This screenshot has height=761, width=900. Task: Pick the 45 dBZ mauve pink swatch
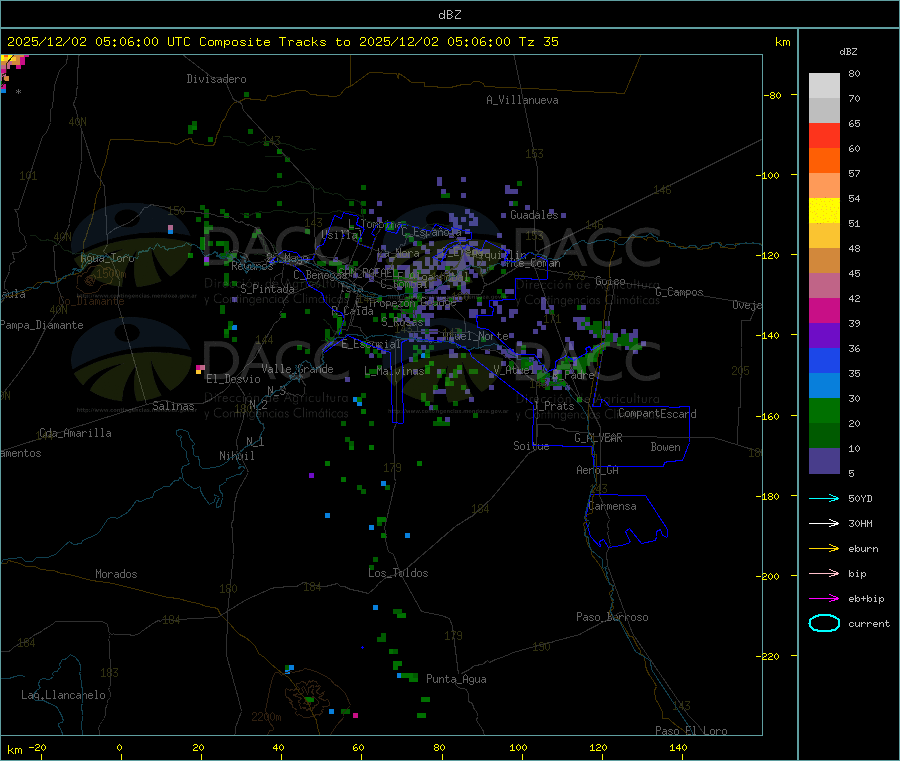[824, 286]
